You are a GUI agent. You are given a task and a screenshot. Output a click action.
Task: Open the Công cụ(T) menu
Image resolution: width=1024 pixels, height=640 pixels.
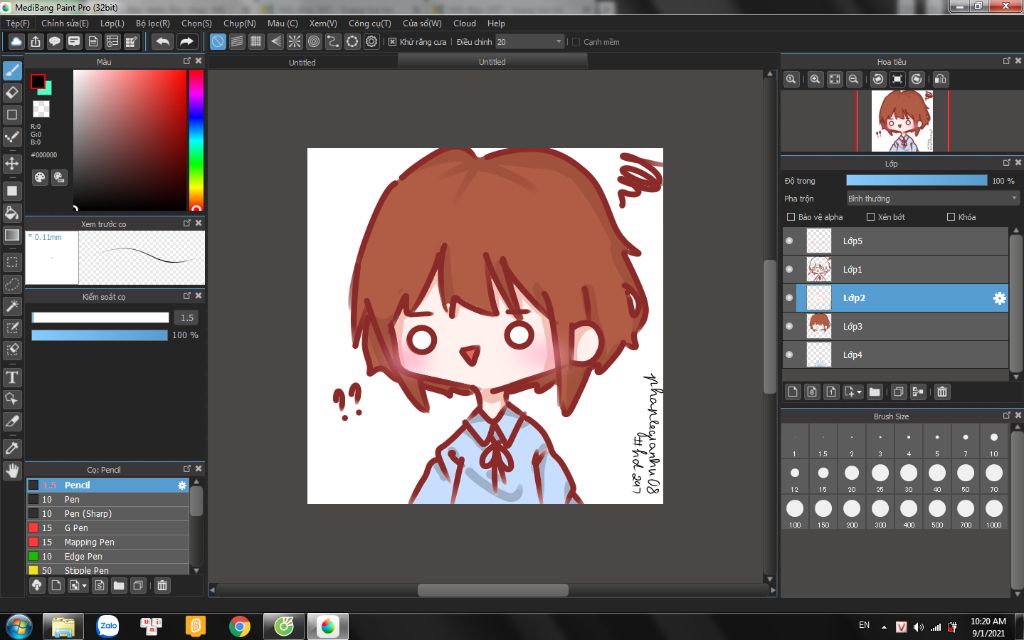(x=370, y=24)
